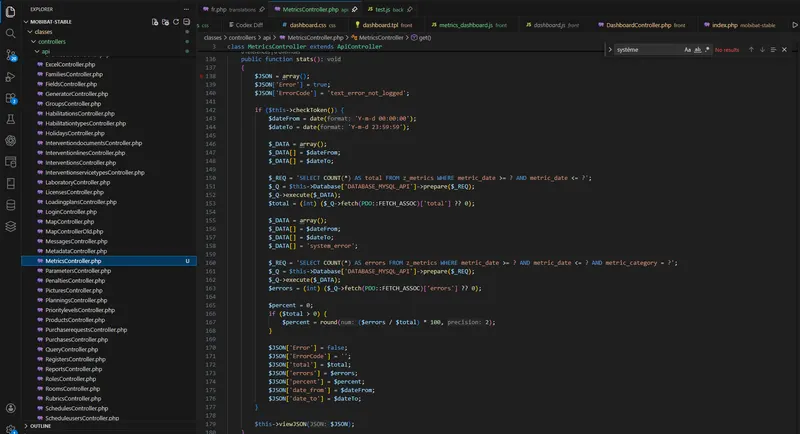Go to previous match in find widget
The image size is (800, 434).
coord(751,49)
